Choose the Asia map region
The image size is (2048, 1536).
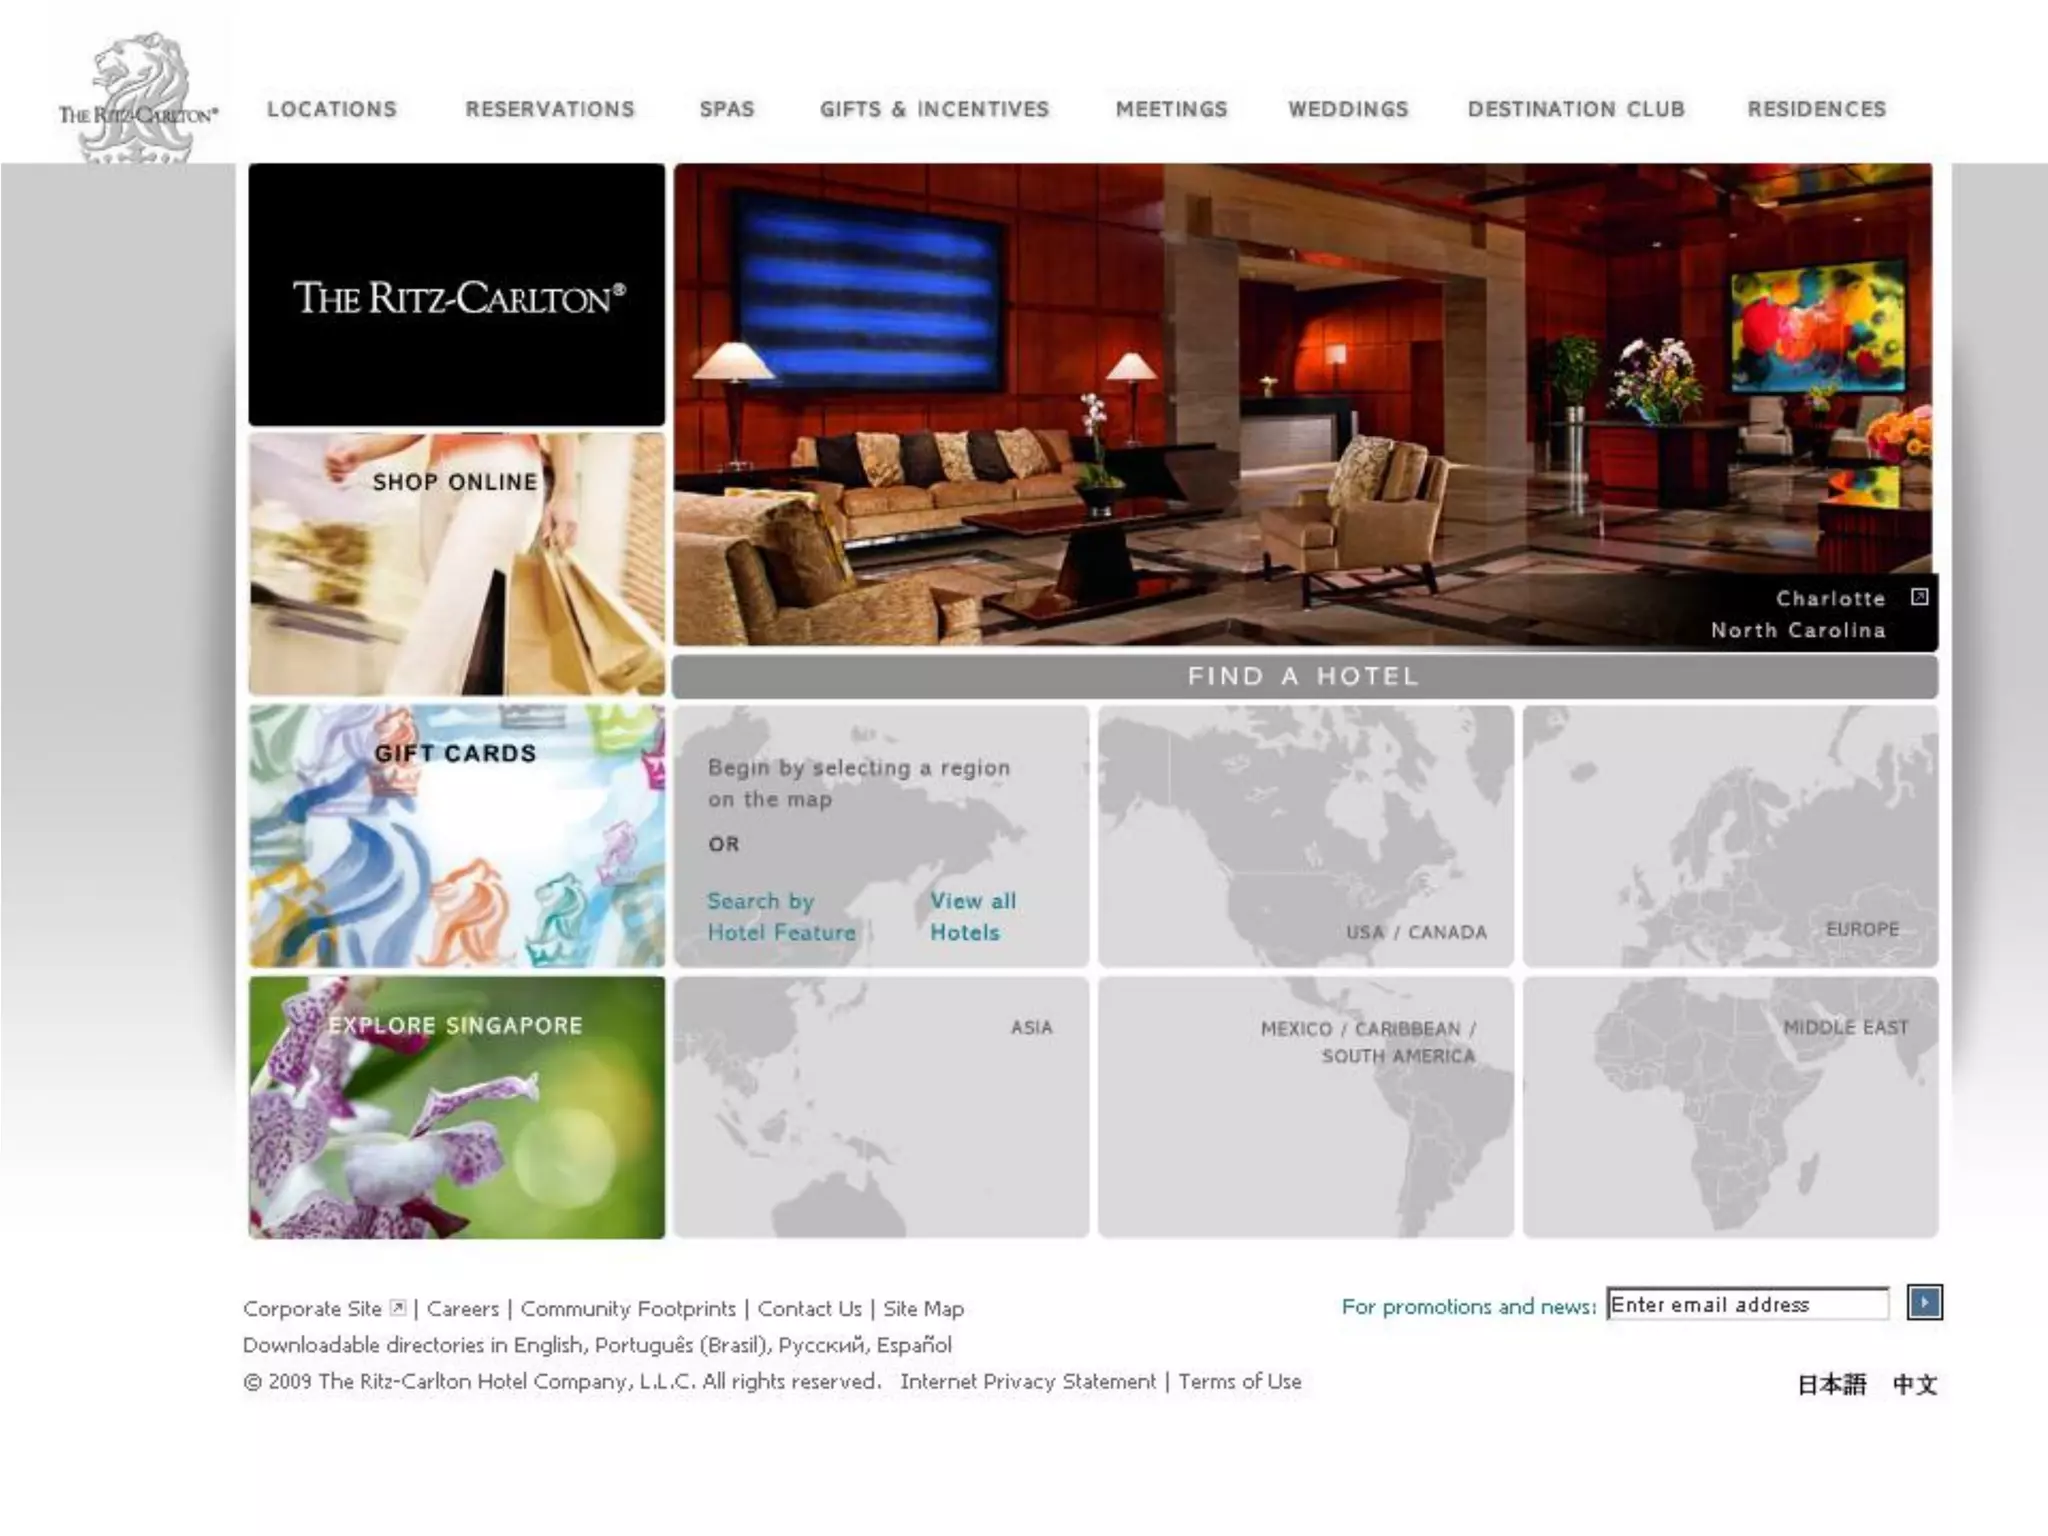click(x=881, y=1107)
